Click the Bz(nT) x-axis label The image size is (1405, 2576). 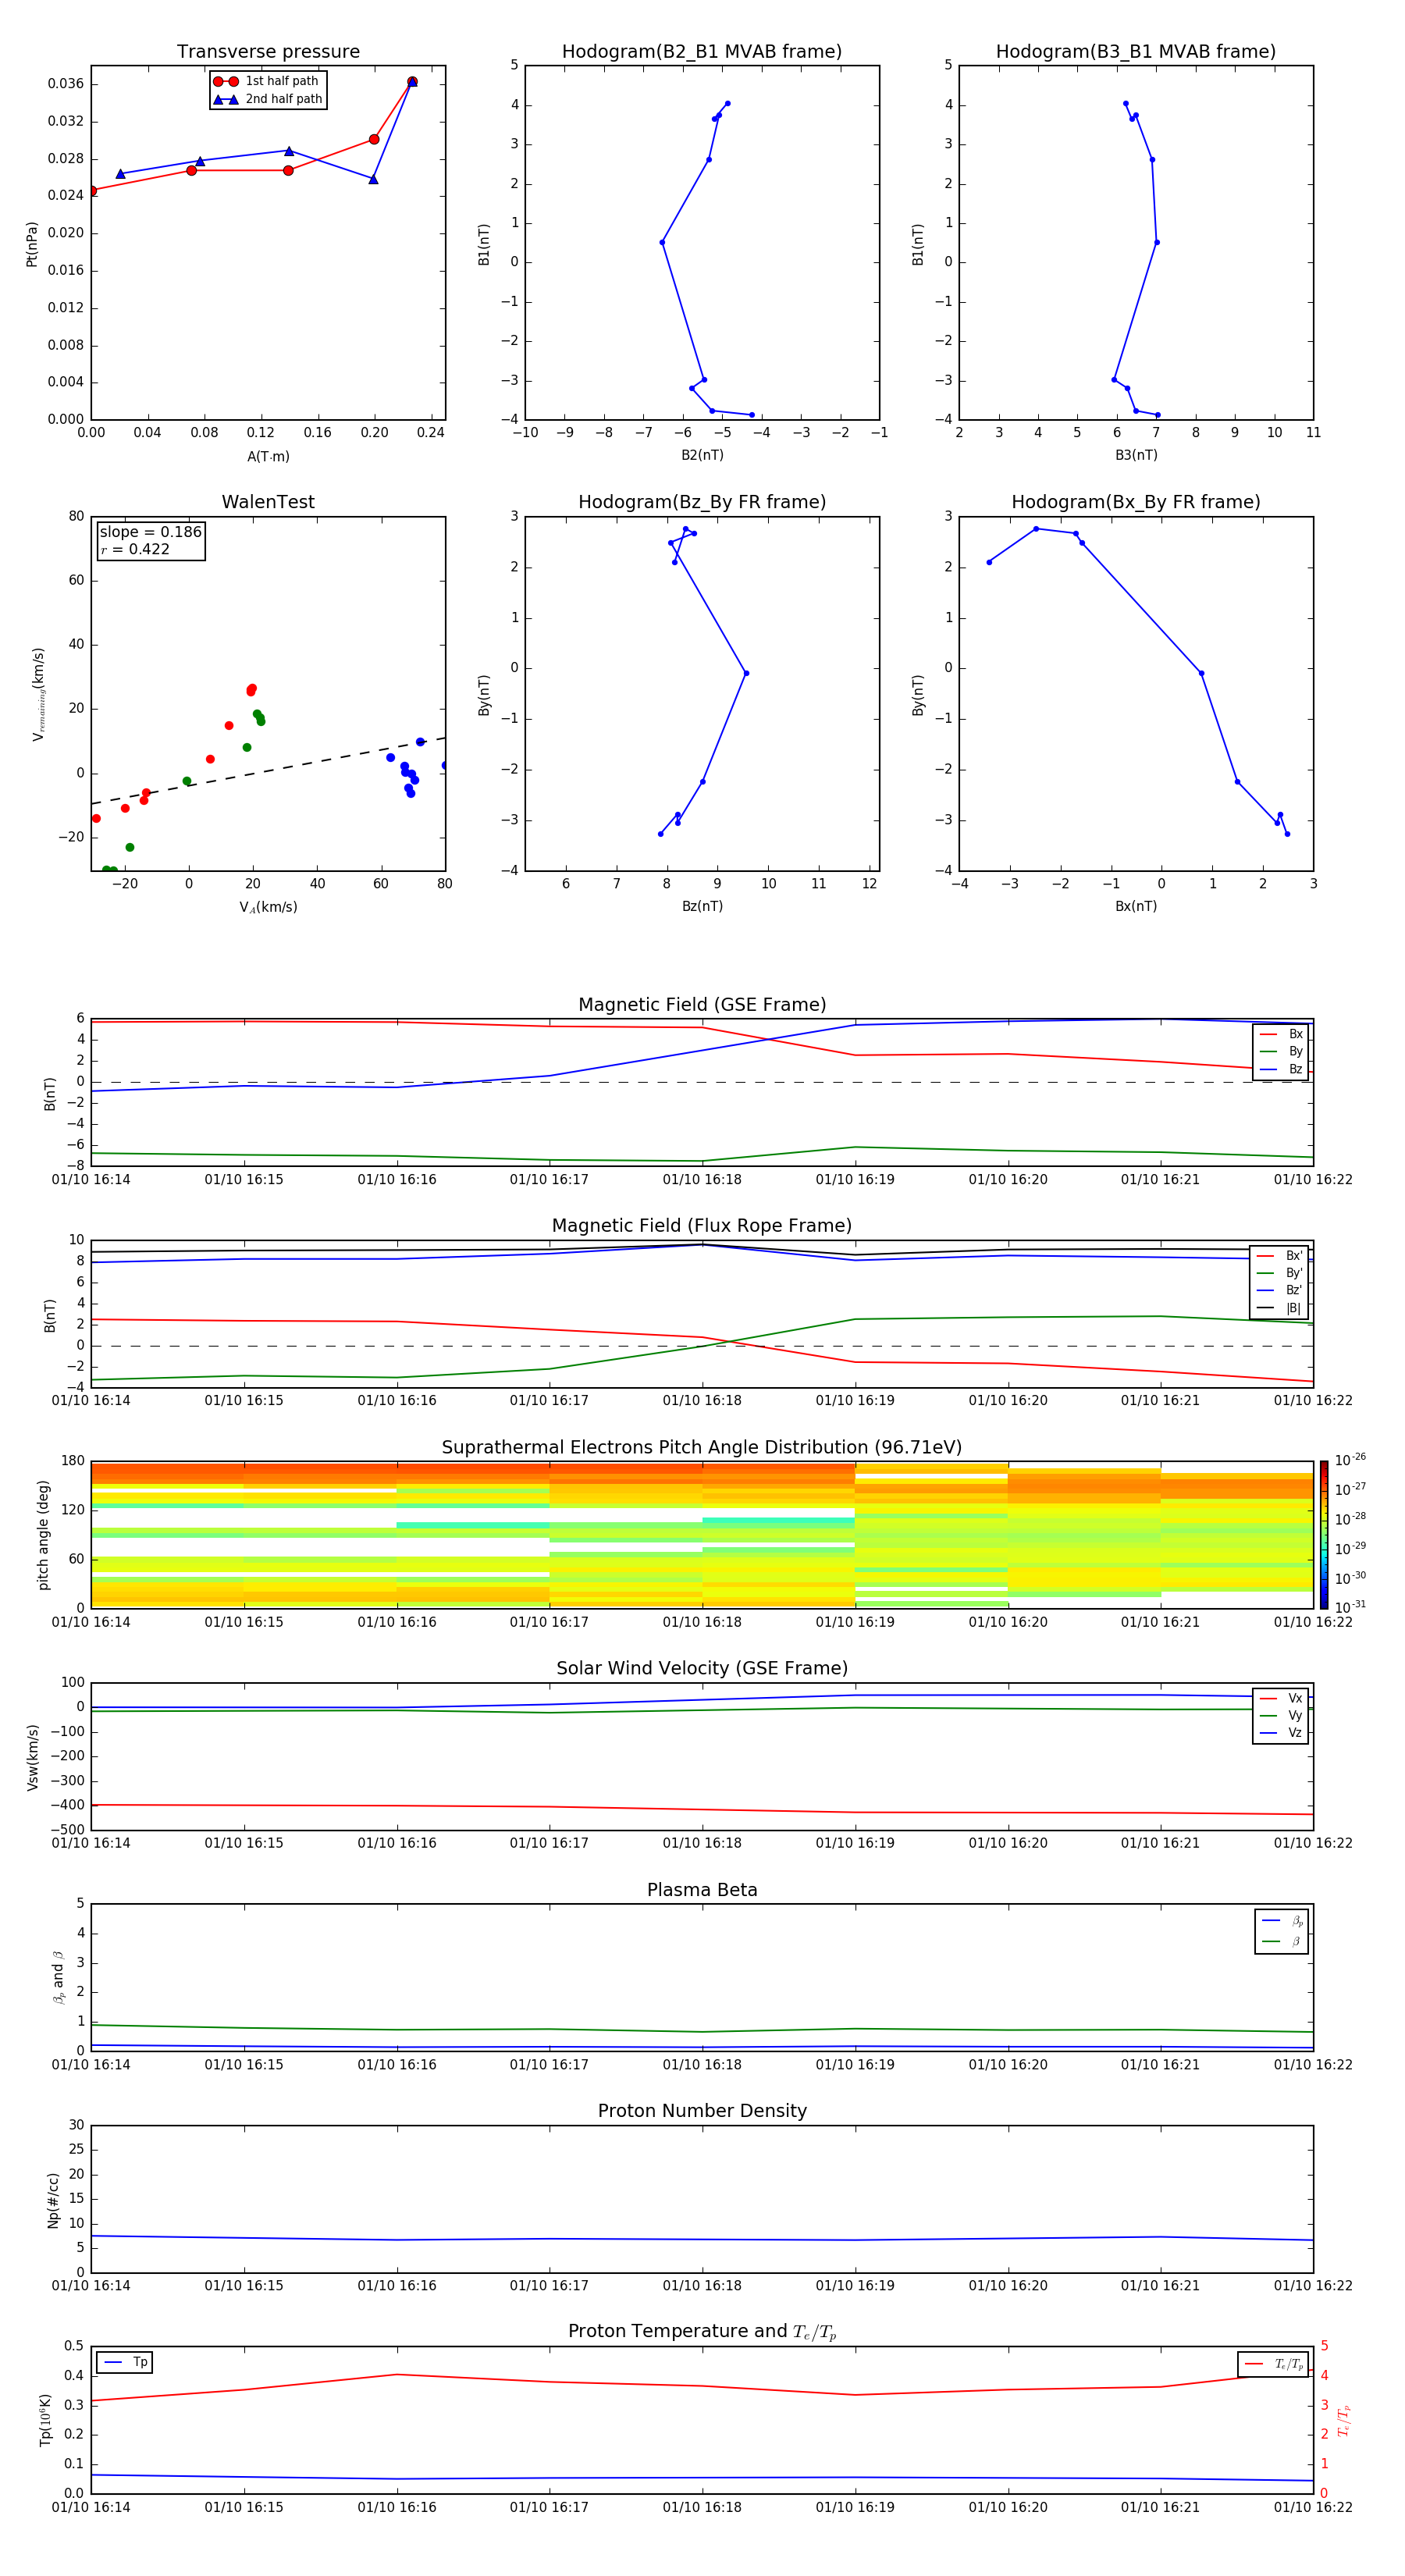[x=702, y=907]
